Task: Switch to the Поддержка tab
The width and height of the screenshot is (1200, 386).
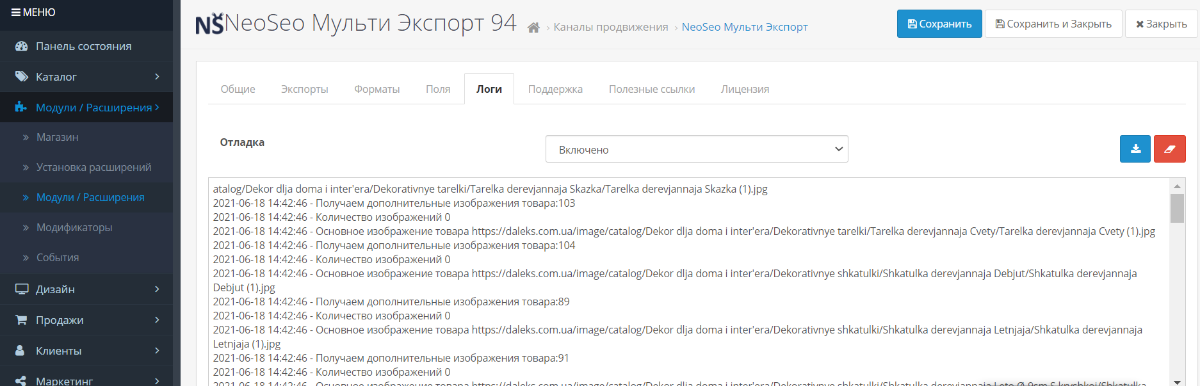Action: (x=555, y=89)
